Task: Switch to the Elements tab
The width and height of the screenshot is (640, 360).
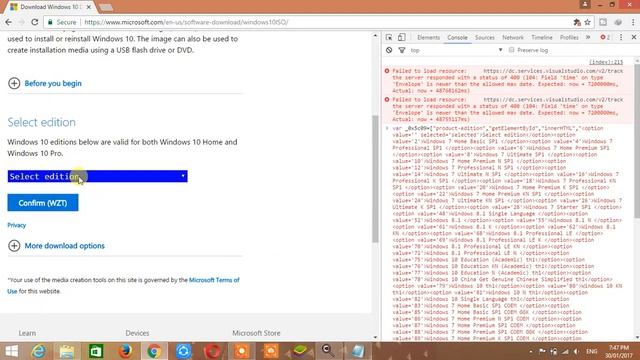Action: [x=428, y=37]
